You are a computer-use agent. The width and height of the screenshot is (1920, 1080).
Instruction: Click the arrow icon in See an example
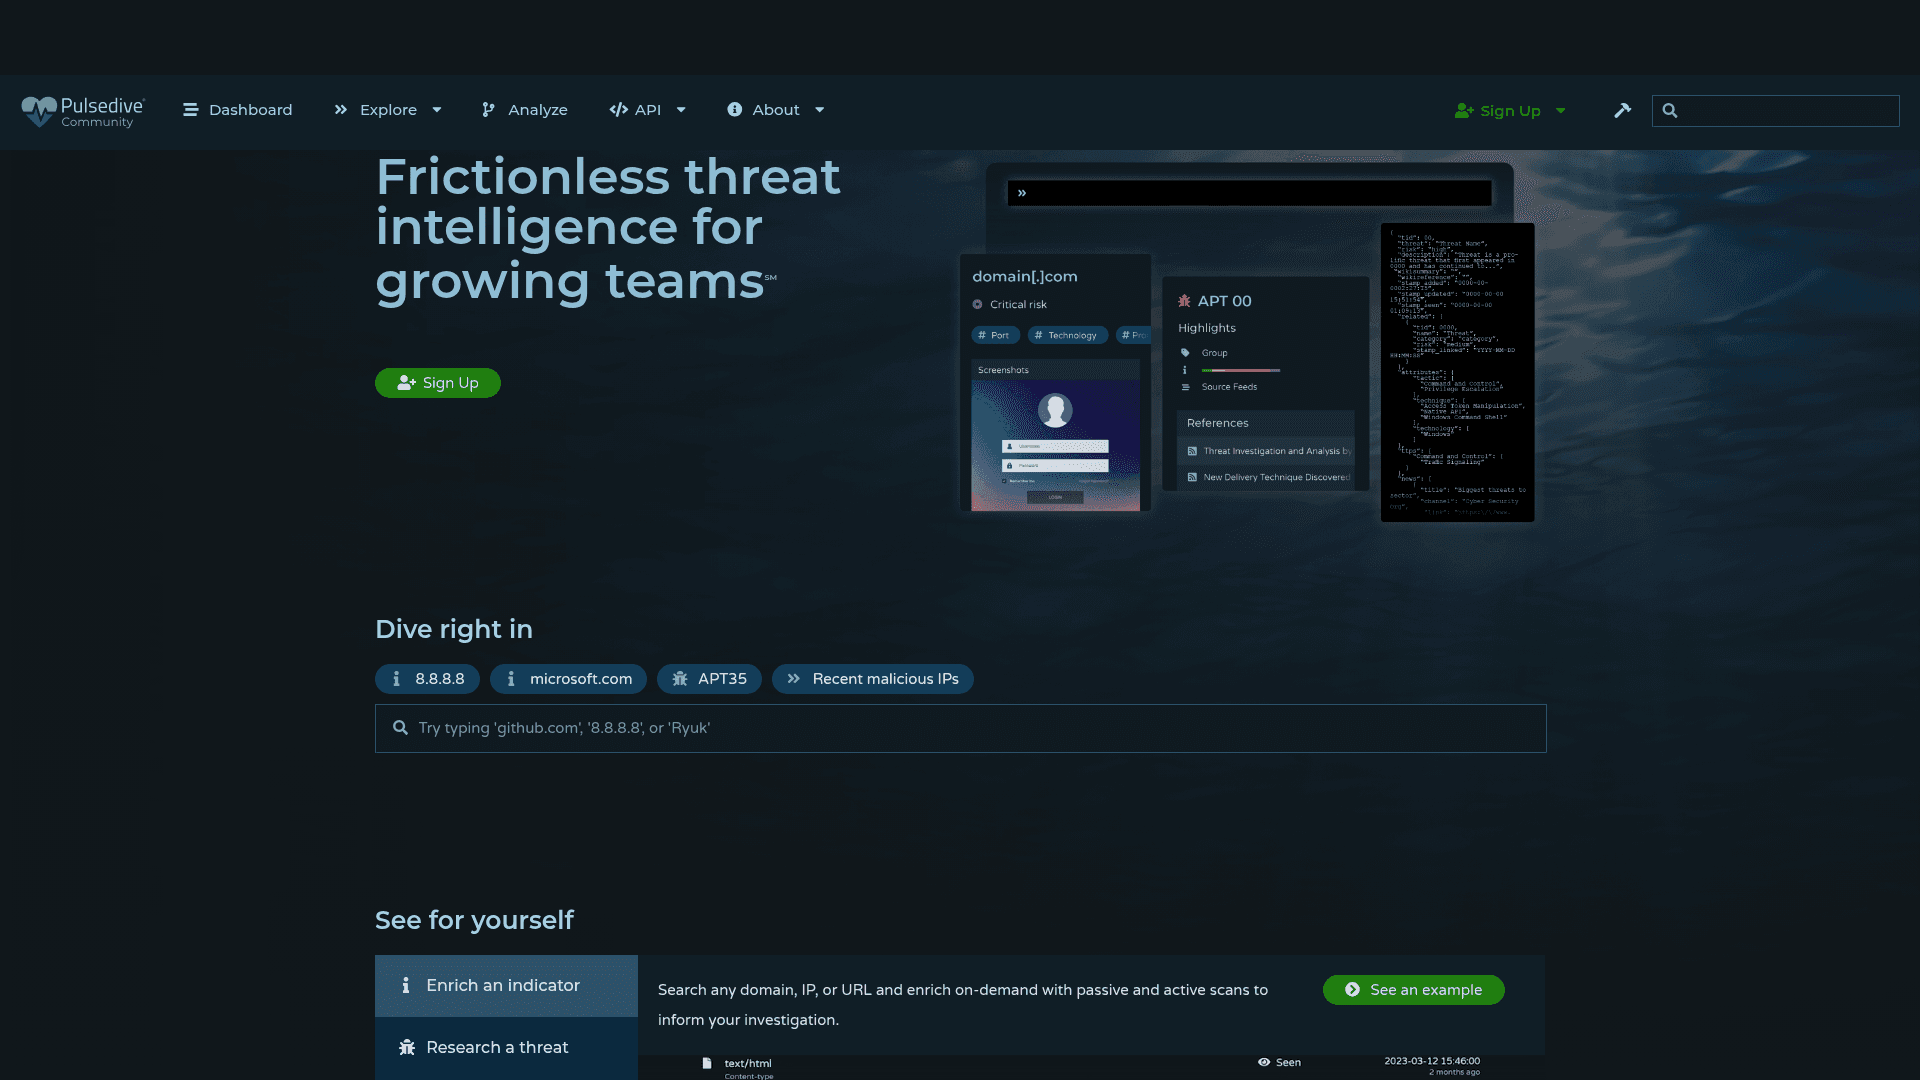click(1352, 990)
